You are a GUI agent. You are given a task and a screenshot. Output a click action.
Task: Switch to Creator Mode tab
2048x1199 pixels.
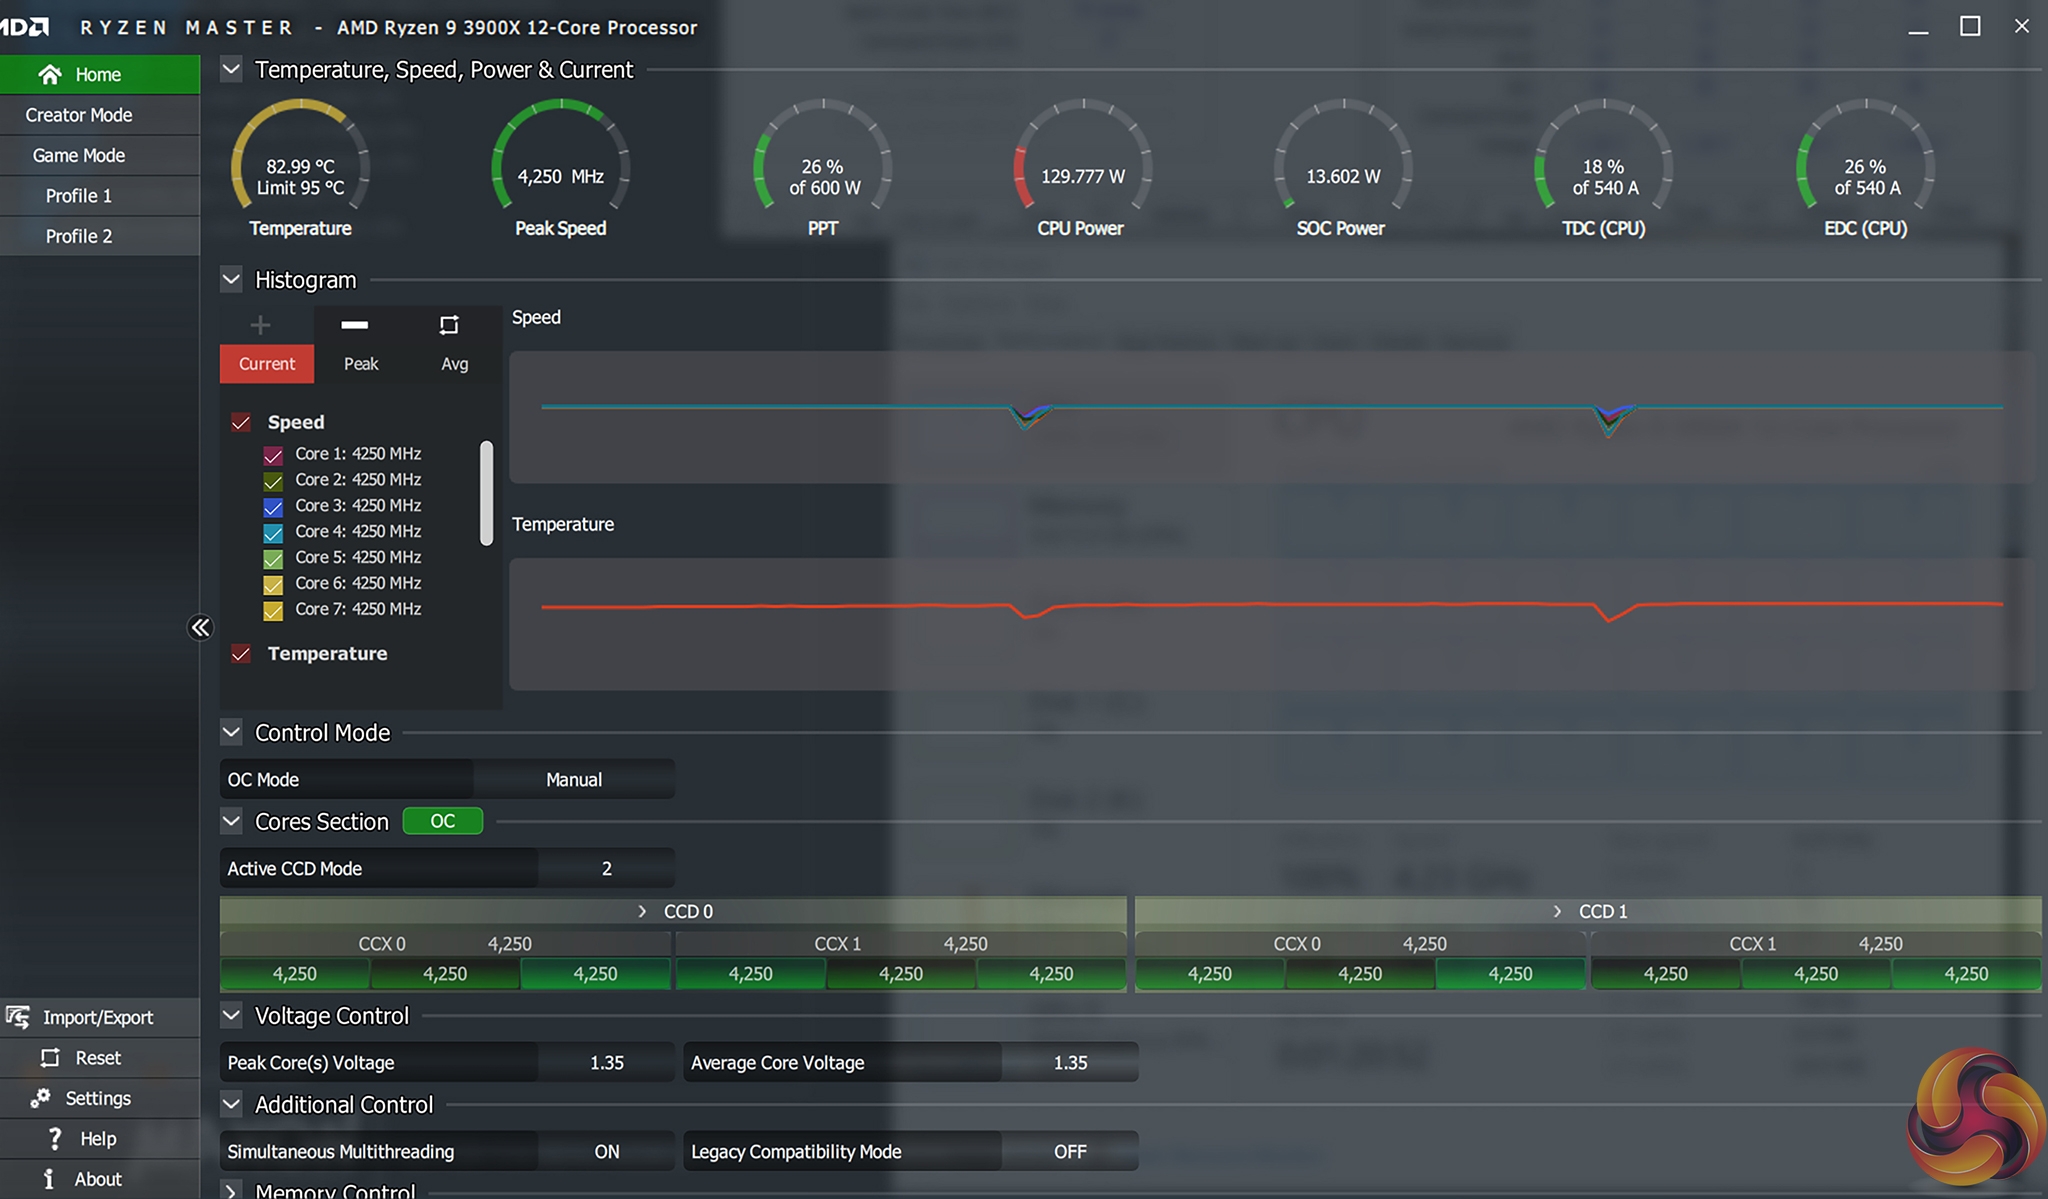79,115
